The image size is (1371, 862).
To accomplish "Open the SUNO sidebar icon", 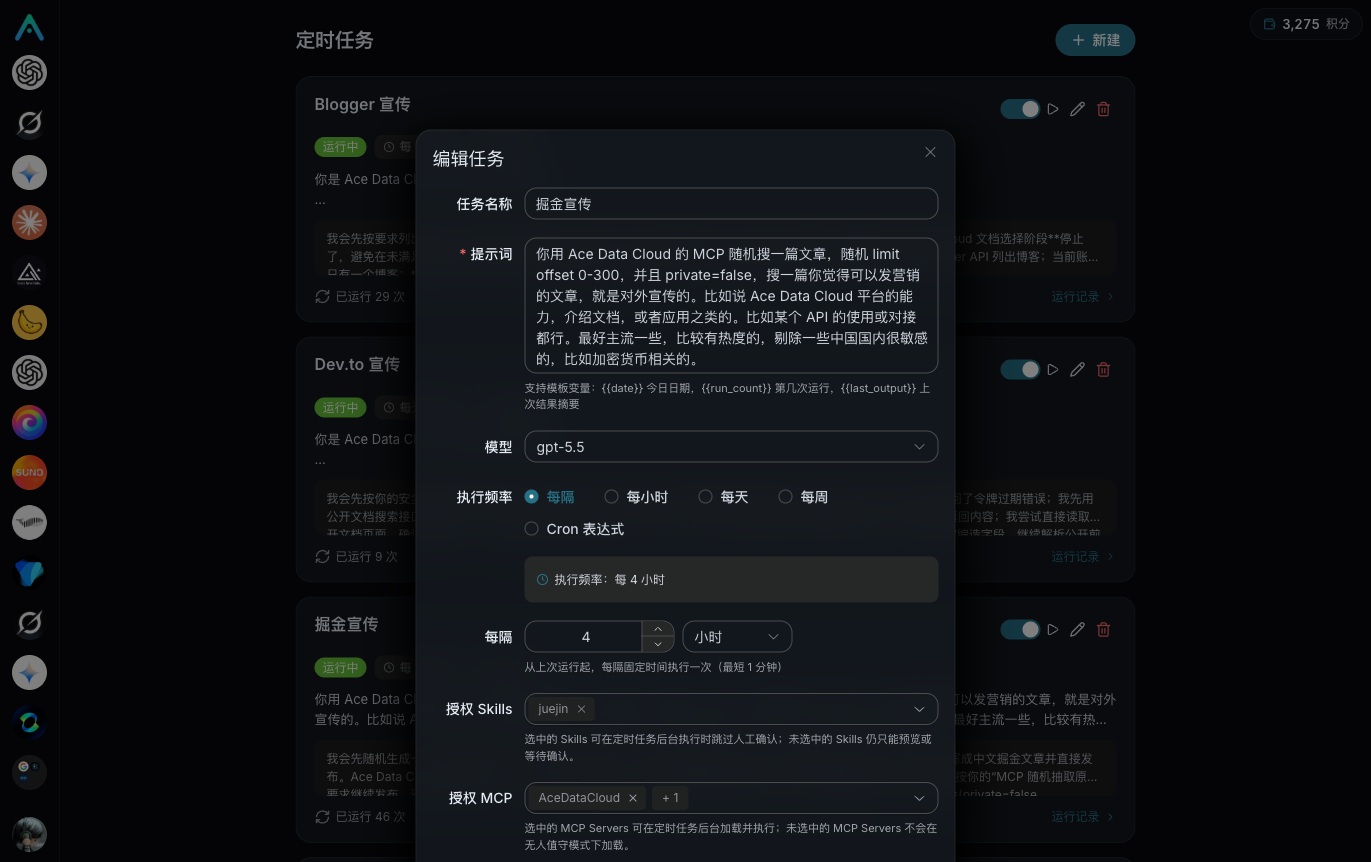I will pyautogui.click(x=29, y=472).
